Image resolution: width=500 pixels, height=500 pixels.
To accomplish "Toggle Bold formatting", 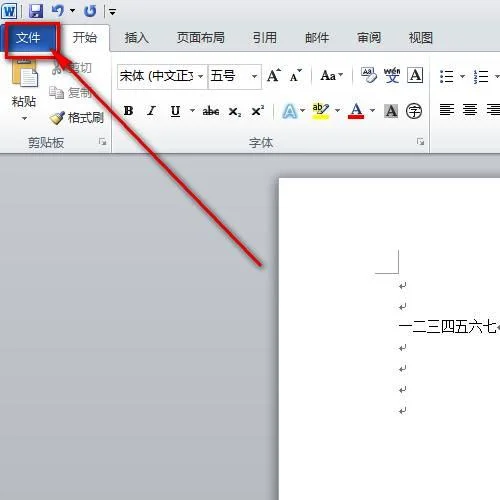I will (128, 110).
